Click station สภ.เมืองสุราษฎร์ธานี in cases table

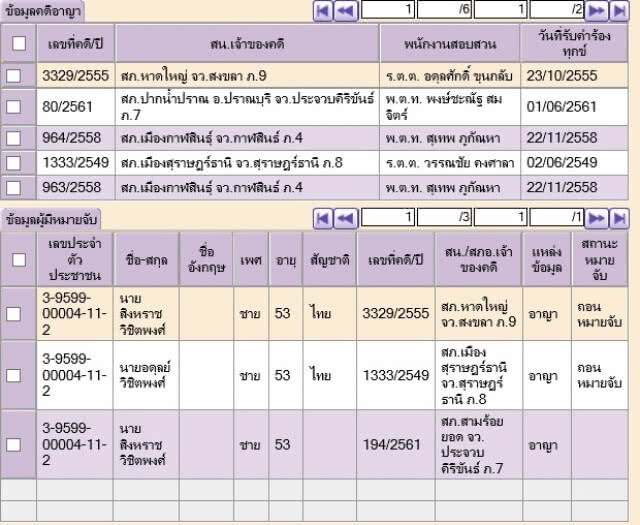click(x=231, y=163)
